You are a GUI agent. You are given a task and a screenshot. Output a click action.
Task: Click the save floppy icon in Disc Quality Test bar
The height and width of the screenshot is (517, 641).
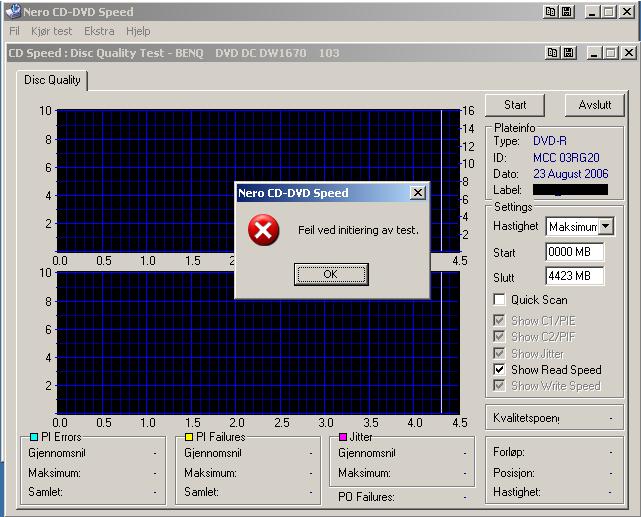point(569,53)
